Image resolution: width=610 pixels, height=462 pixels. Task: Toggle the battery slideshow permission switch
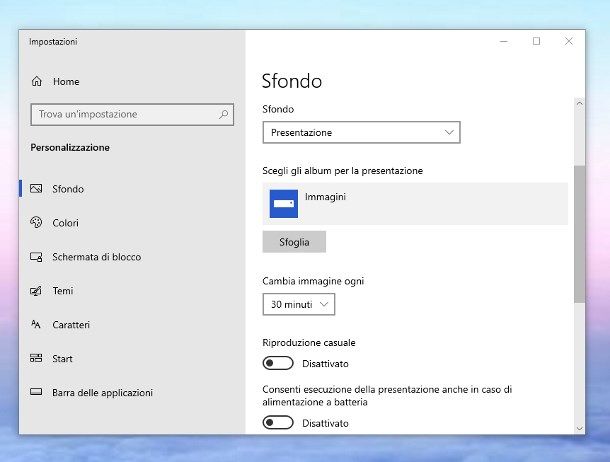tap(278, 423)
